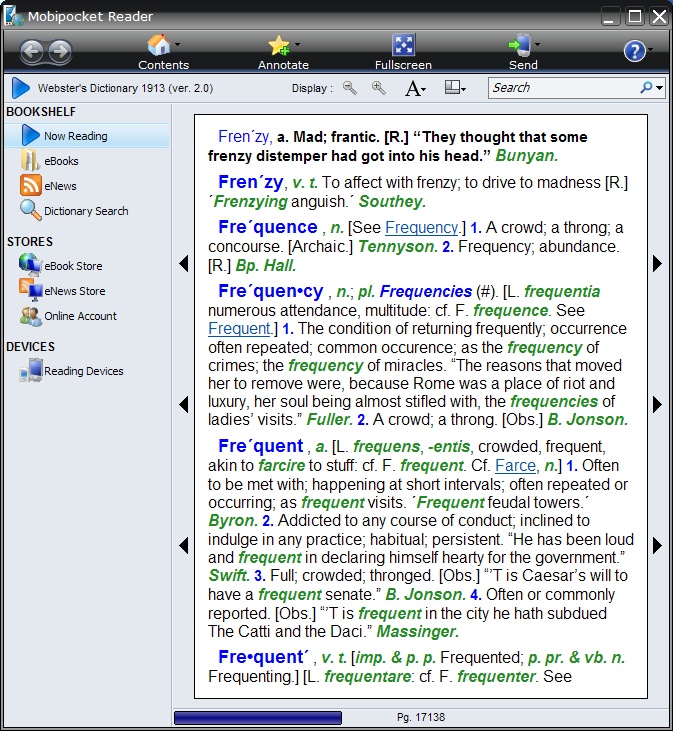Image resolution: width=673 pixels, height=731 pixels.
Task: Click the Dictionary Search magnifier icon
Action: coord(31,210)
